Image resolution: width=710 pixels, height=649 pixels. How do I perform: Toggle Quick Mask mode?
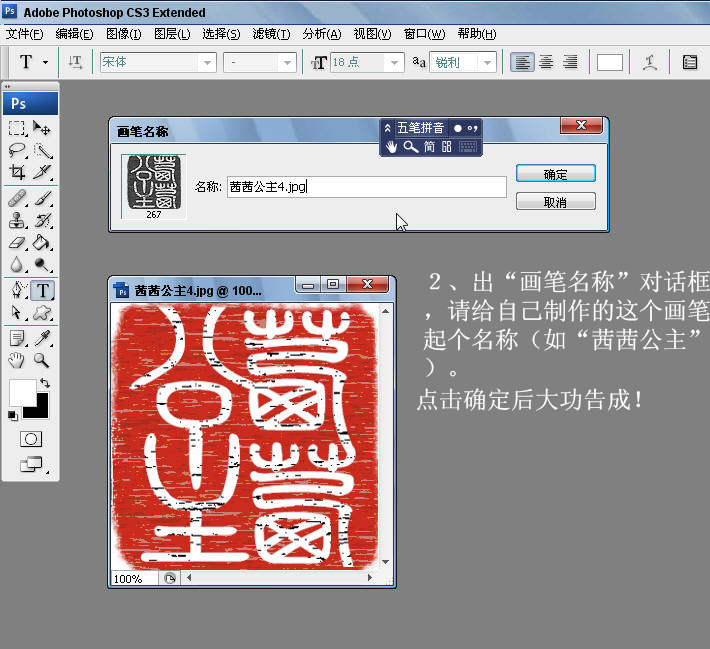coord(31,439)
